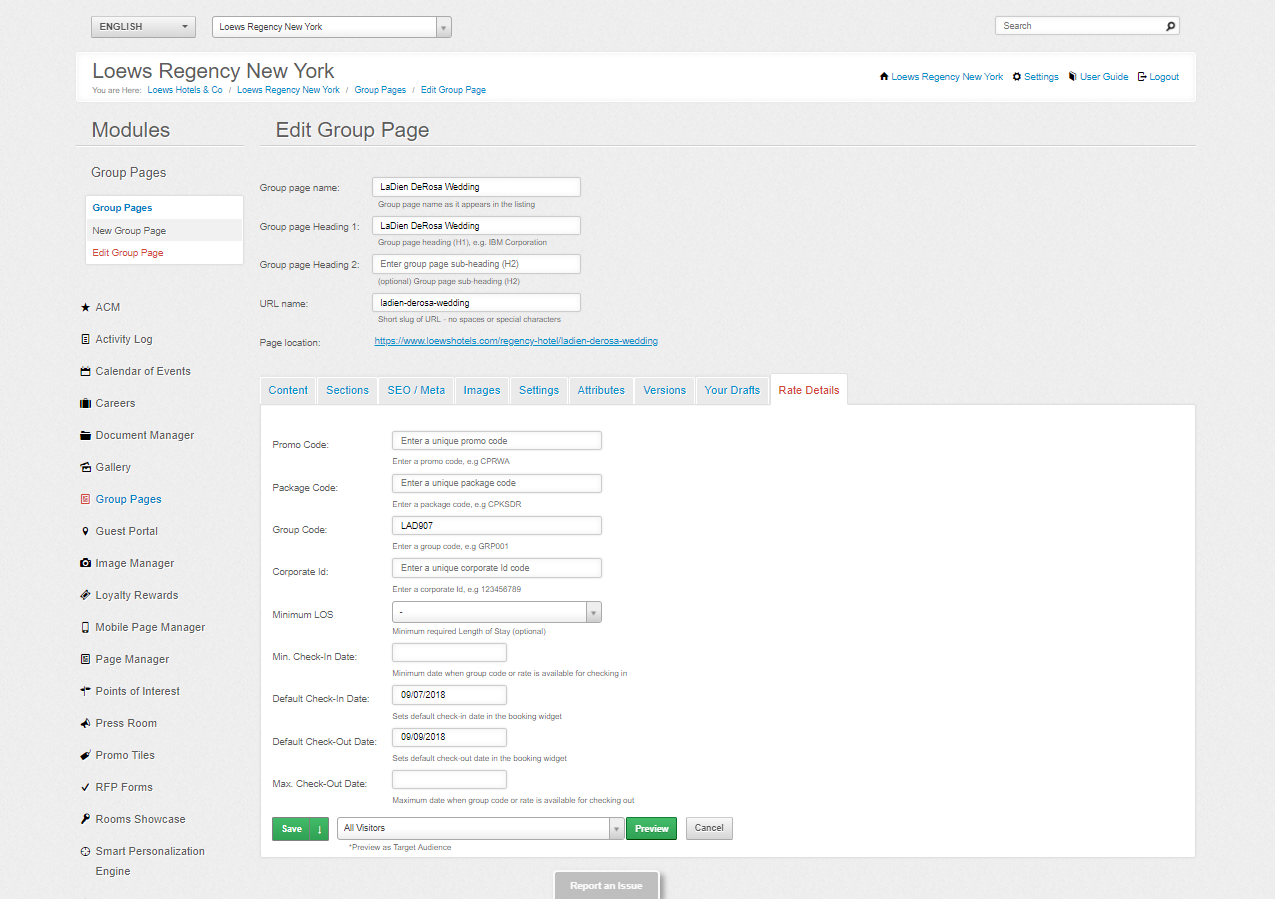Open the Attributes tab
The image size is (1275, 899).
601,390
